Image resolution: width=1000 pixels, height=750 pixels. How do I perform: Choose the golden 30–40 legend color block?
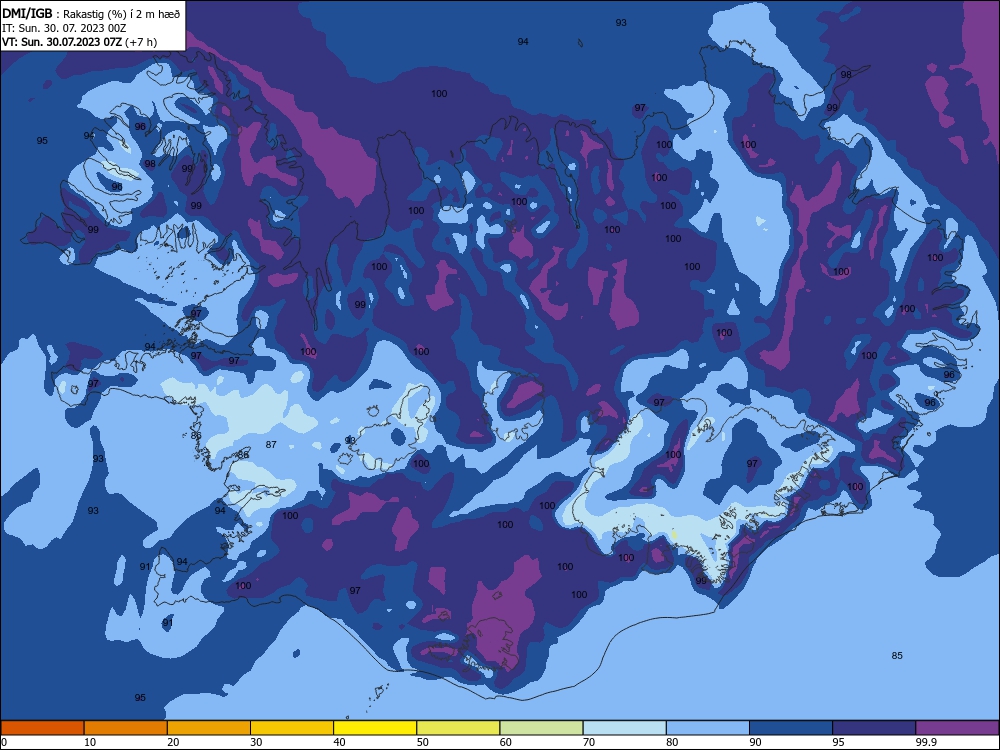pos(292,728)
